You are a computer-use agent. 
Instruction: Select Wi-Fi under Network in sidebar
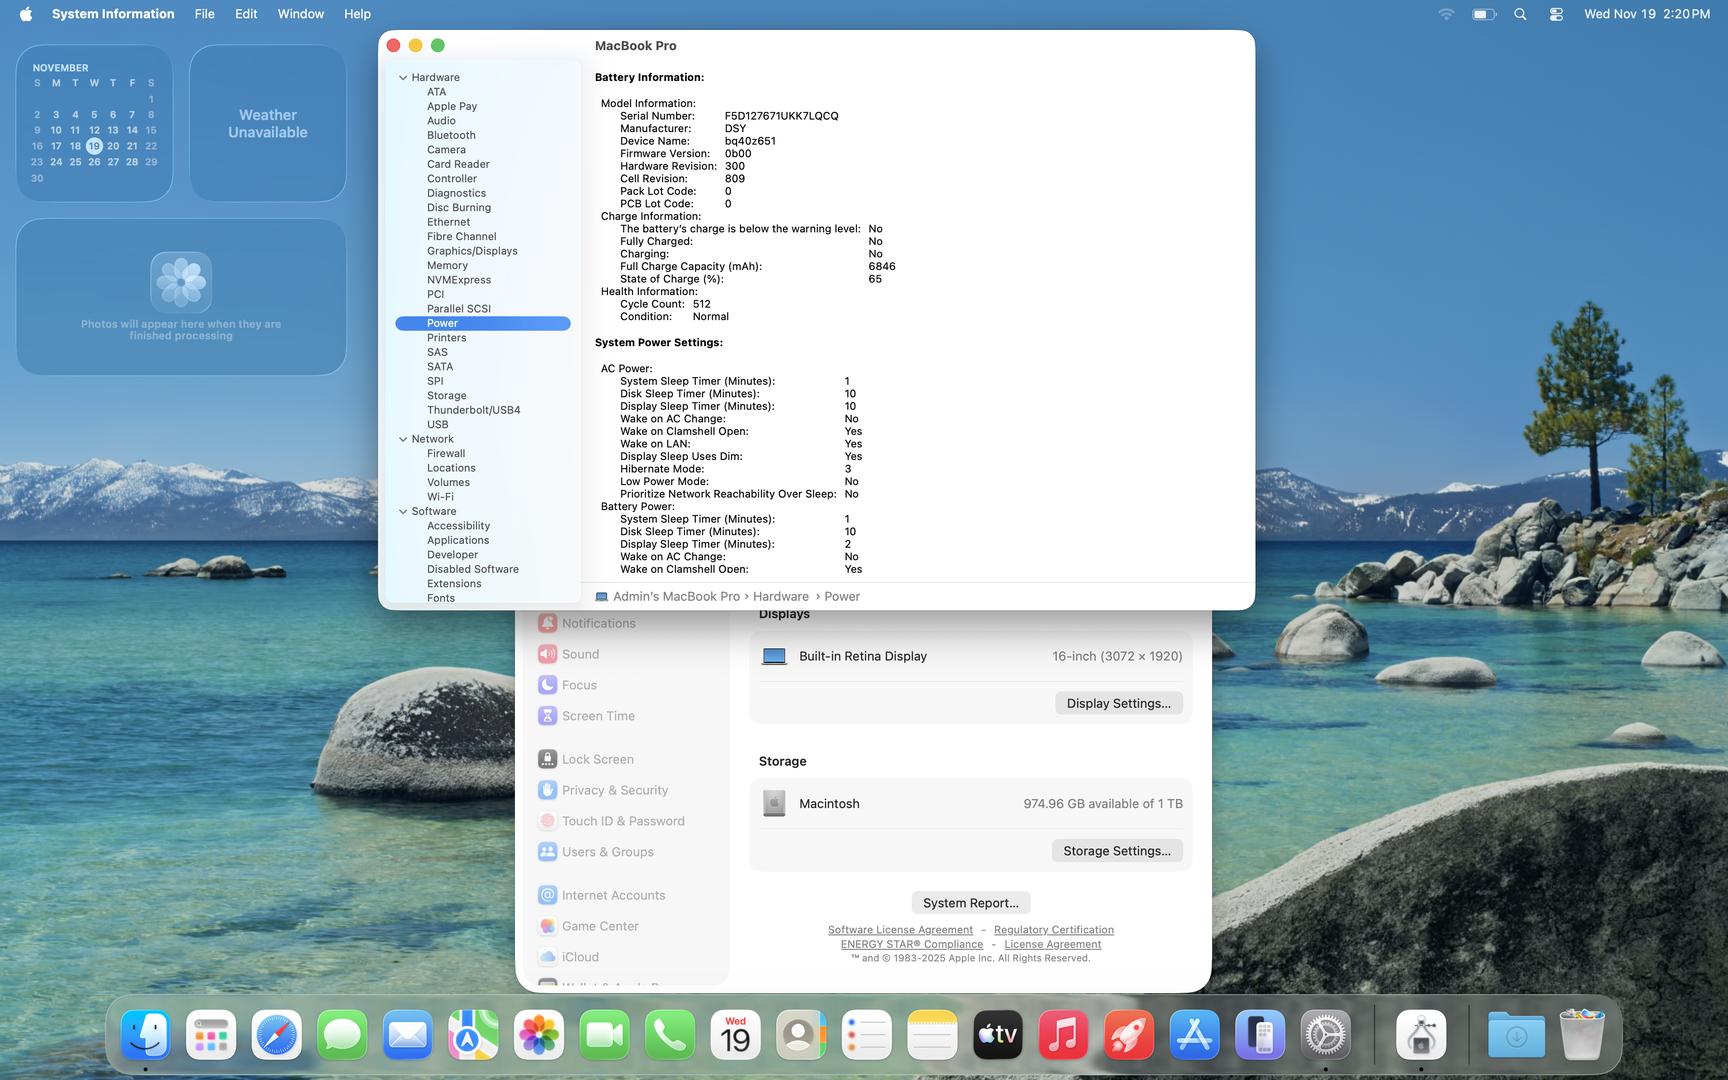(x=440, y=497)
